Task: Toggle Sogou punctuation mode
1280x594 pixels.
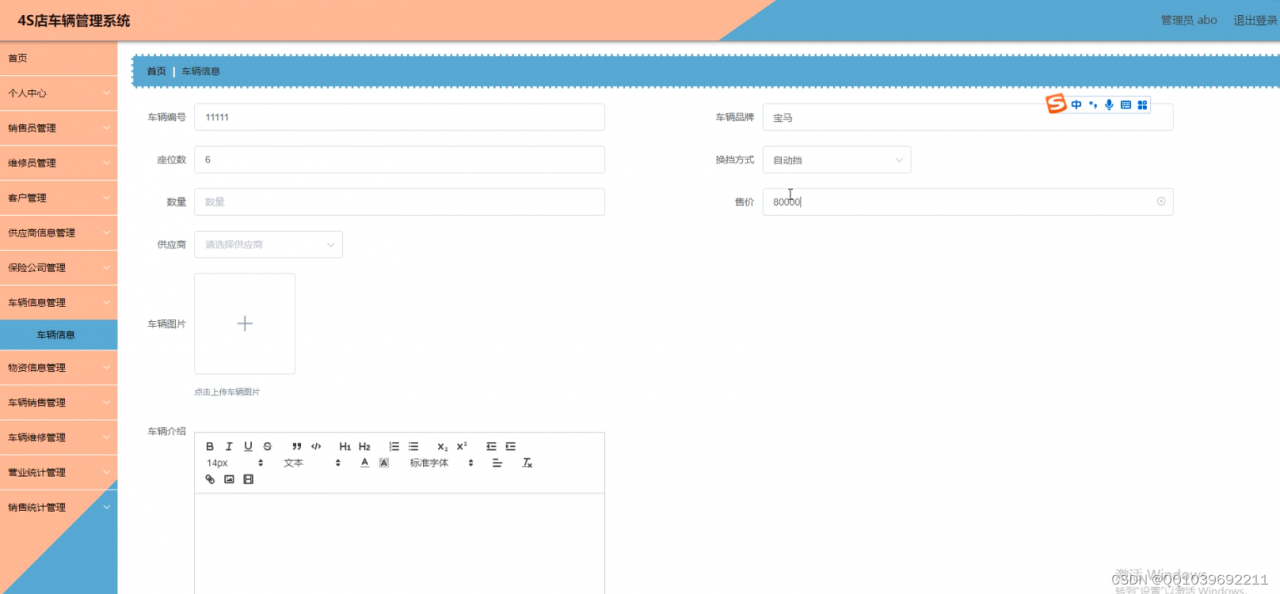Action: [1093, 104]
